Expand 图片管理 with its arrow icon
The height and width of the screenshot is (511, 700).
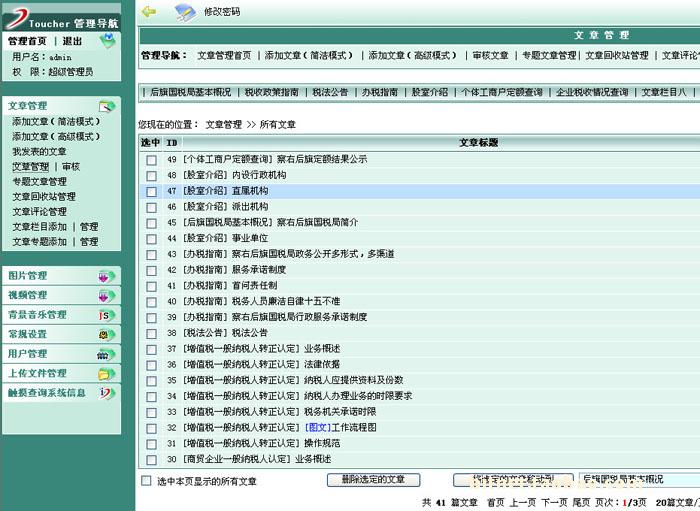[106, 277]
